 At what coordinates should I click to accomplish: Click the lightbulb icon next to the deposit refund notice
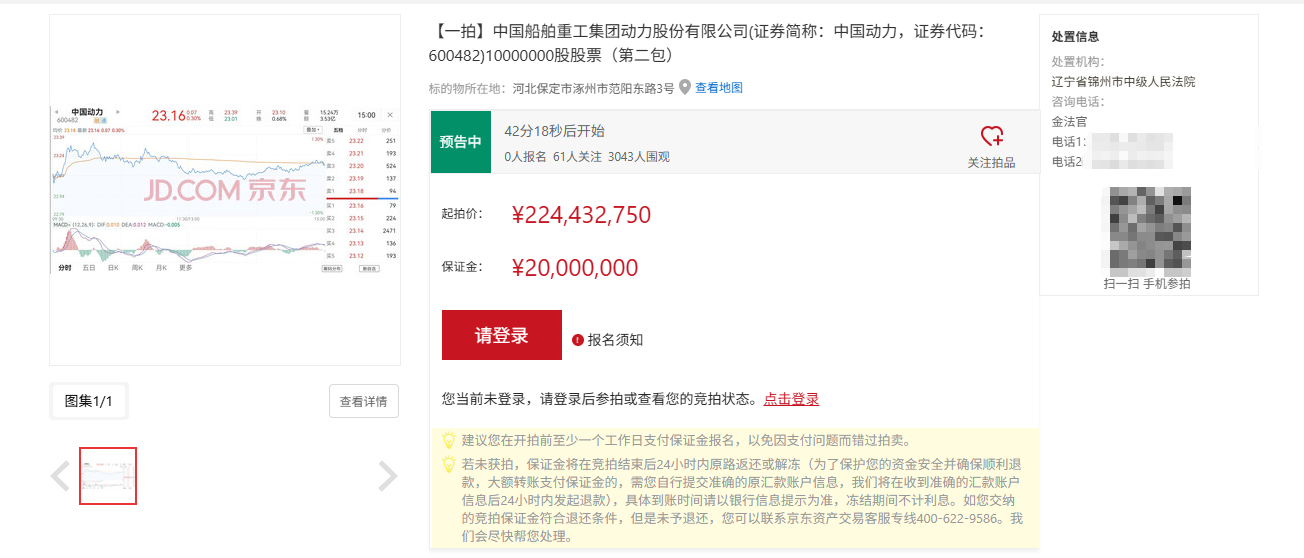point(449,464)
